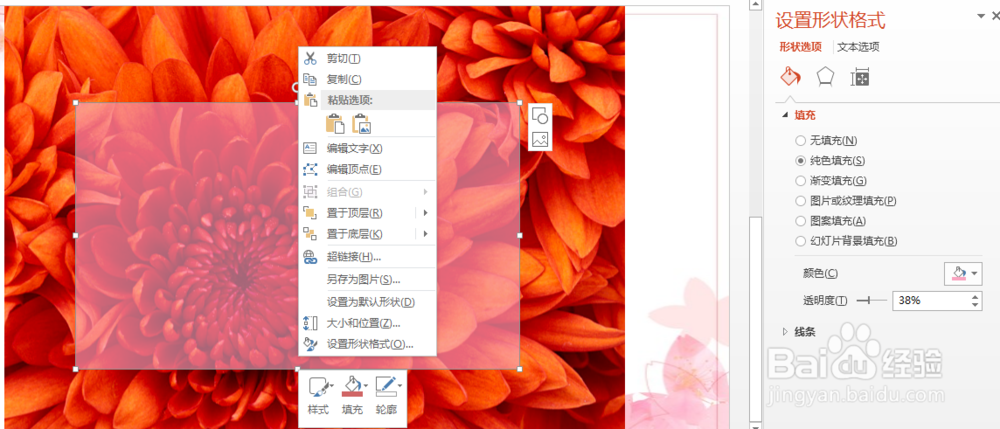Viewport: 1000px width, 429px height.
Task: Click the picture icon beside the selected shape
Action: tap(540, 139)
